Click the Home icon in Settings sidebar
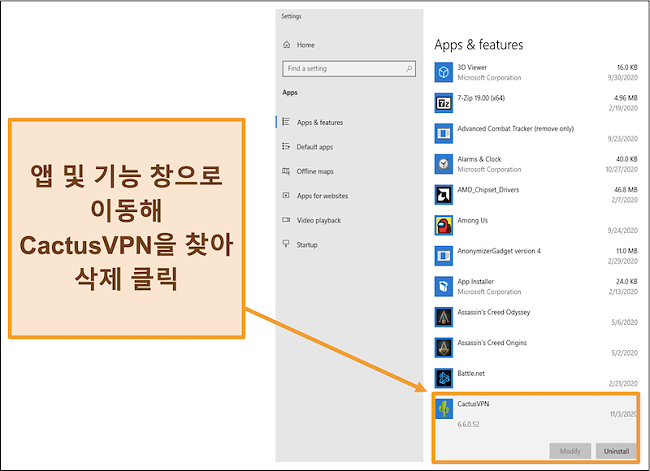The height and width of the screenshot is (471, 650). pyautogui.click(x=286, y=45)
